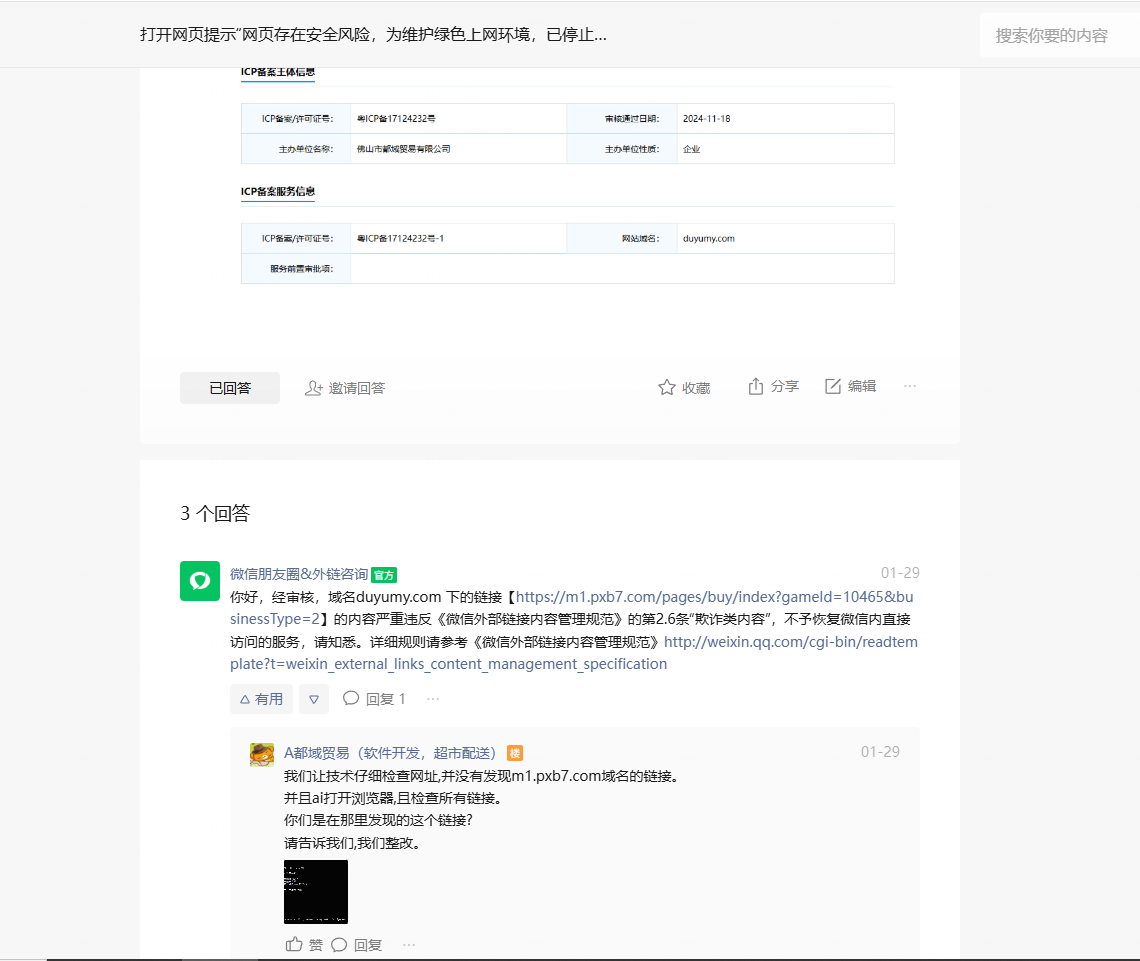Open more options beside 回复 1
The image size is (1140, 961).
[433, 699]
